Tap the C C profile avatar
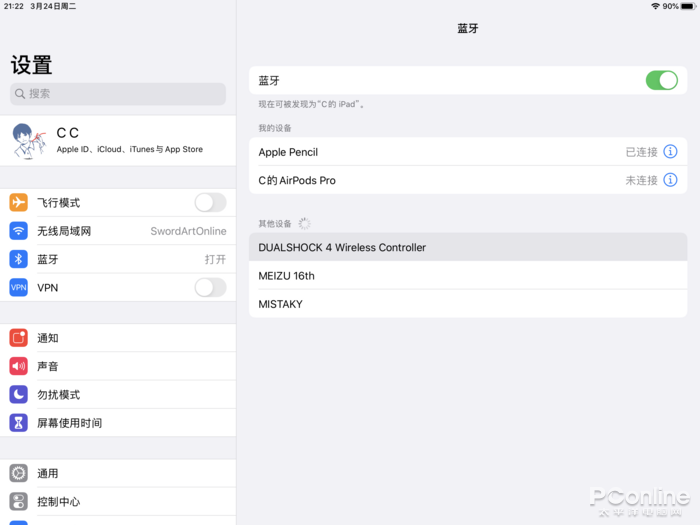 tap(29, 141)
